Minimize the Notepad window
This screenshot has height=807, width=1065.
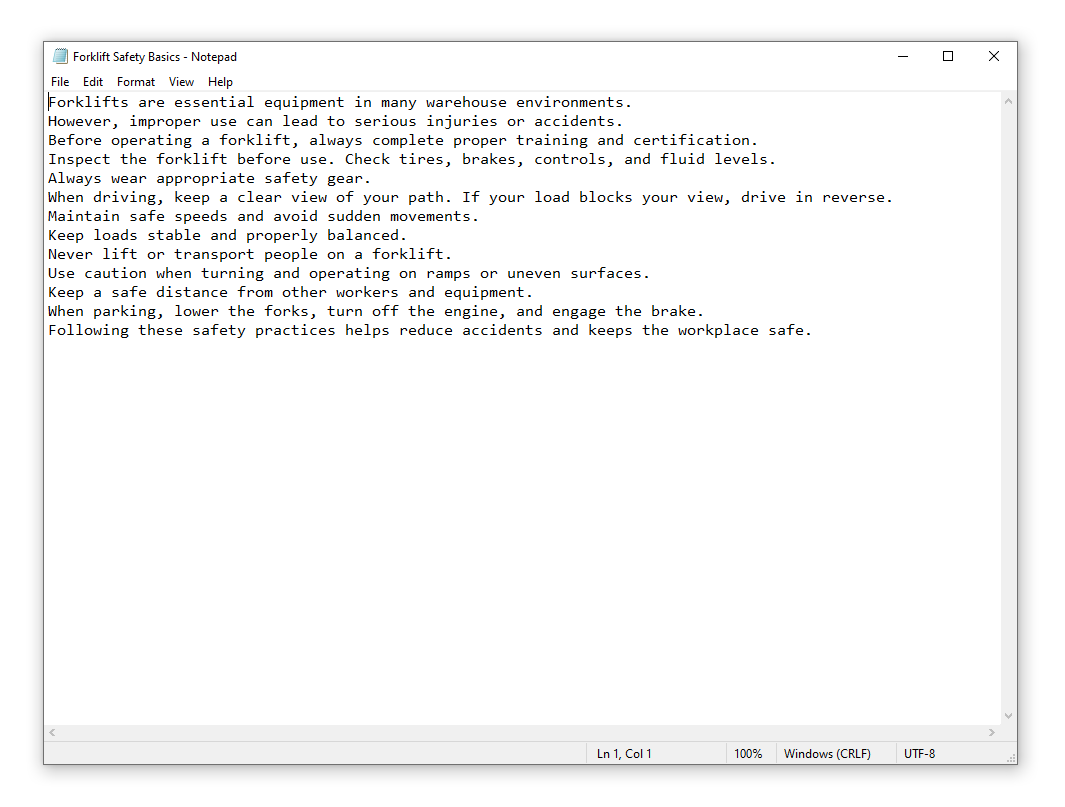tap(903, 56)
